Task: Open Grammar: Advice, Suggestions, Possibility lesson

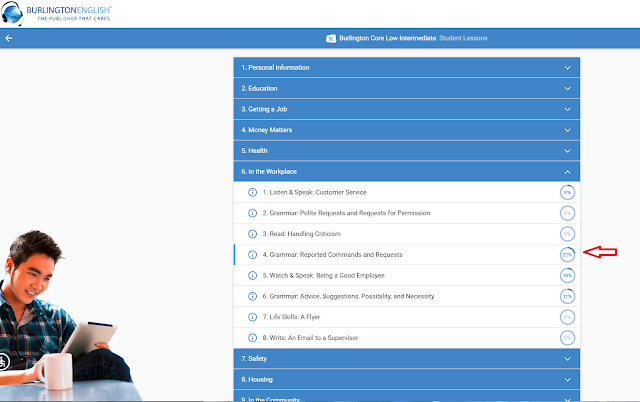Action: [407, 296]
